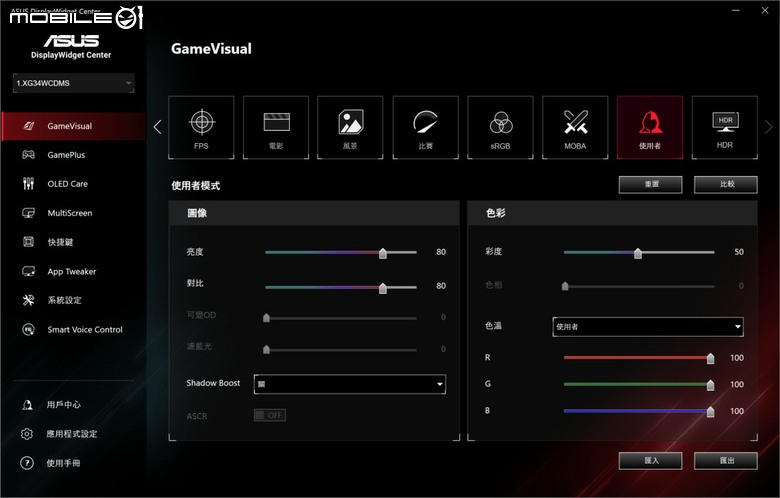
Task: Click the 系統設定 wrench icon
Action: tap(28, 300)
